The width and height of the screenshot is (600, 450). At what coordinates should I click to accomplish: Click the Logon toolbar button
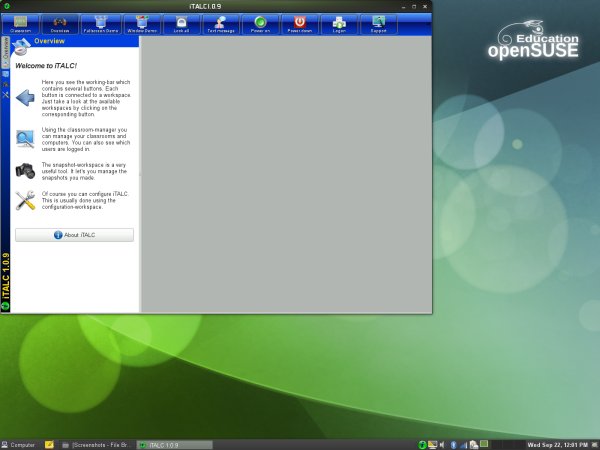click(339, 24)
